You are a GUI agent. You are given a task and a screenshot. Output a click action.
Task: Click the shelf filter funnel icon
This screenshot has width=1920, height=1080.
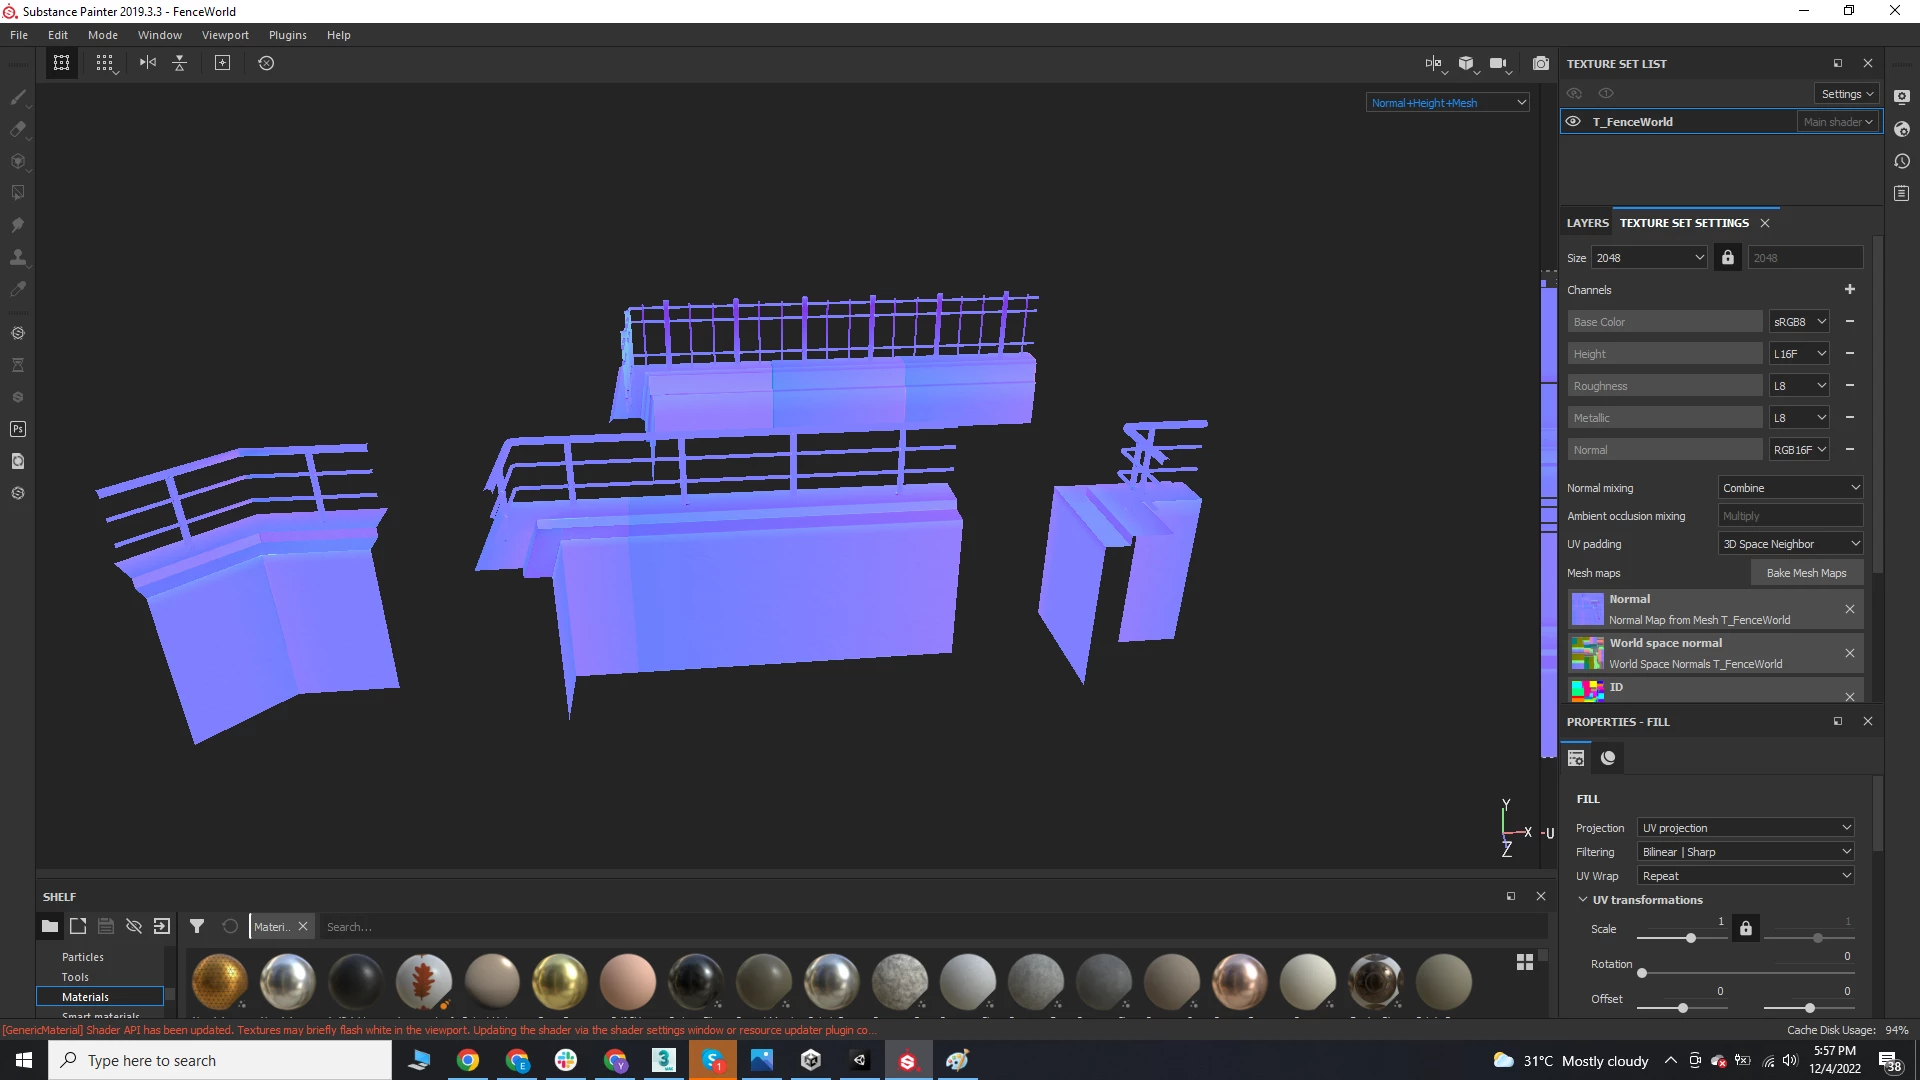197,927
